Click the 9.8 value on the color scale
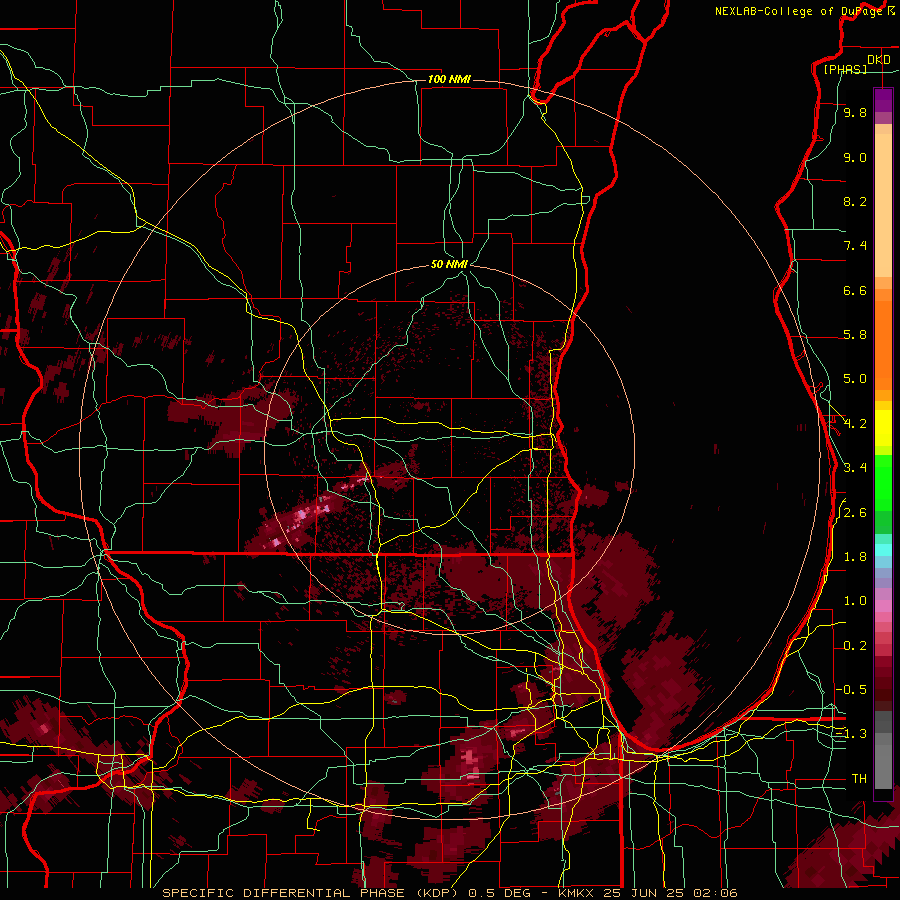 coord(855,112)
